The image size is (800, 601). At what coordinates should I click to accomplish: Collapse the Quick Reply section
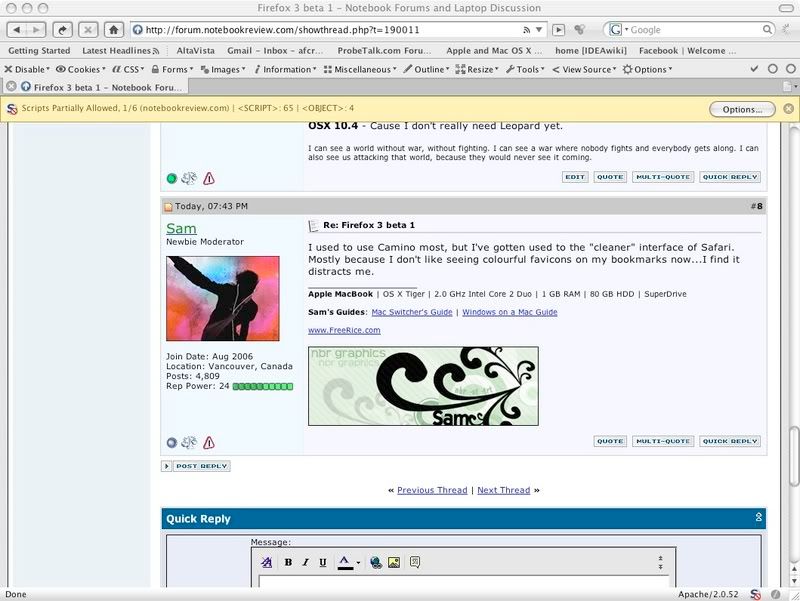pos(759,517)
